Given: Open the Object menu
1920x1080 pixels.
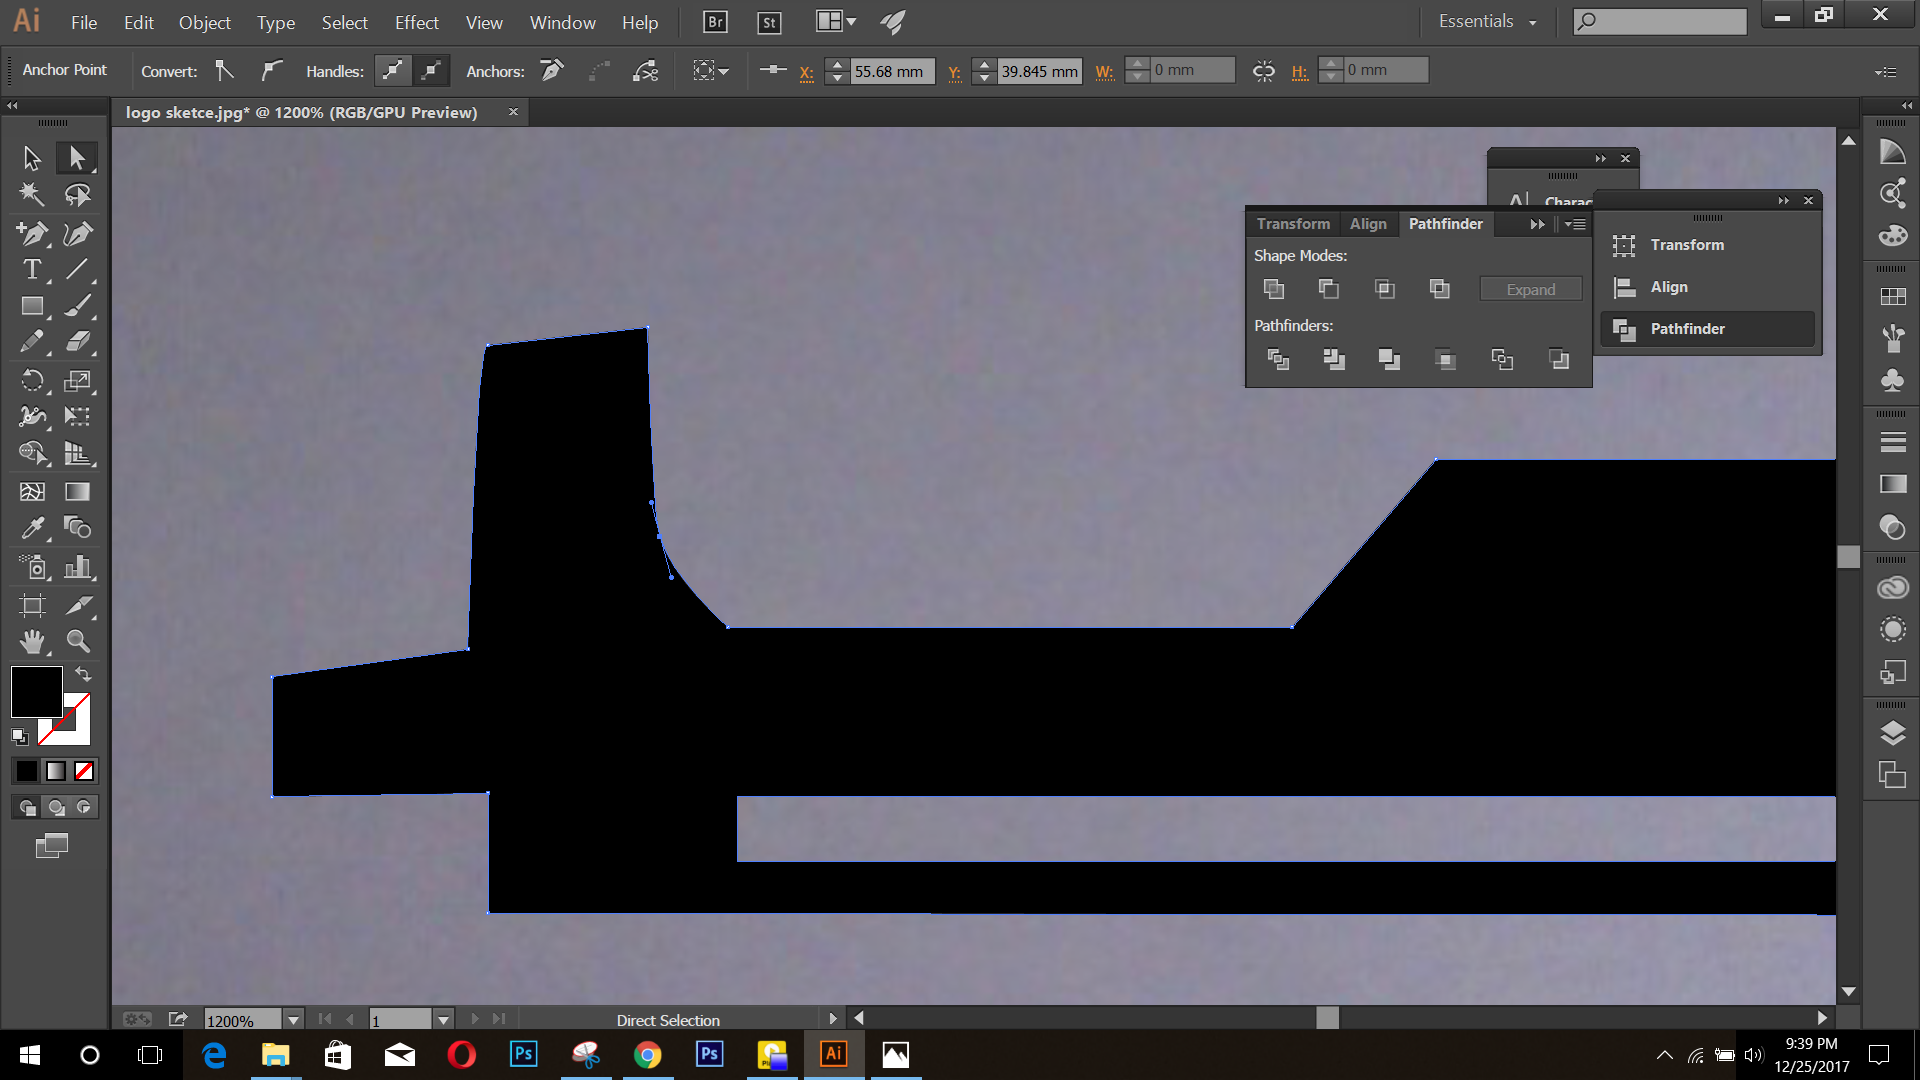Looking at the screenshot, I should [205, 22].
